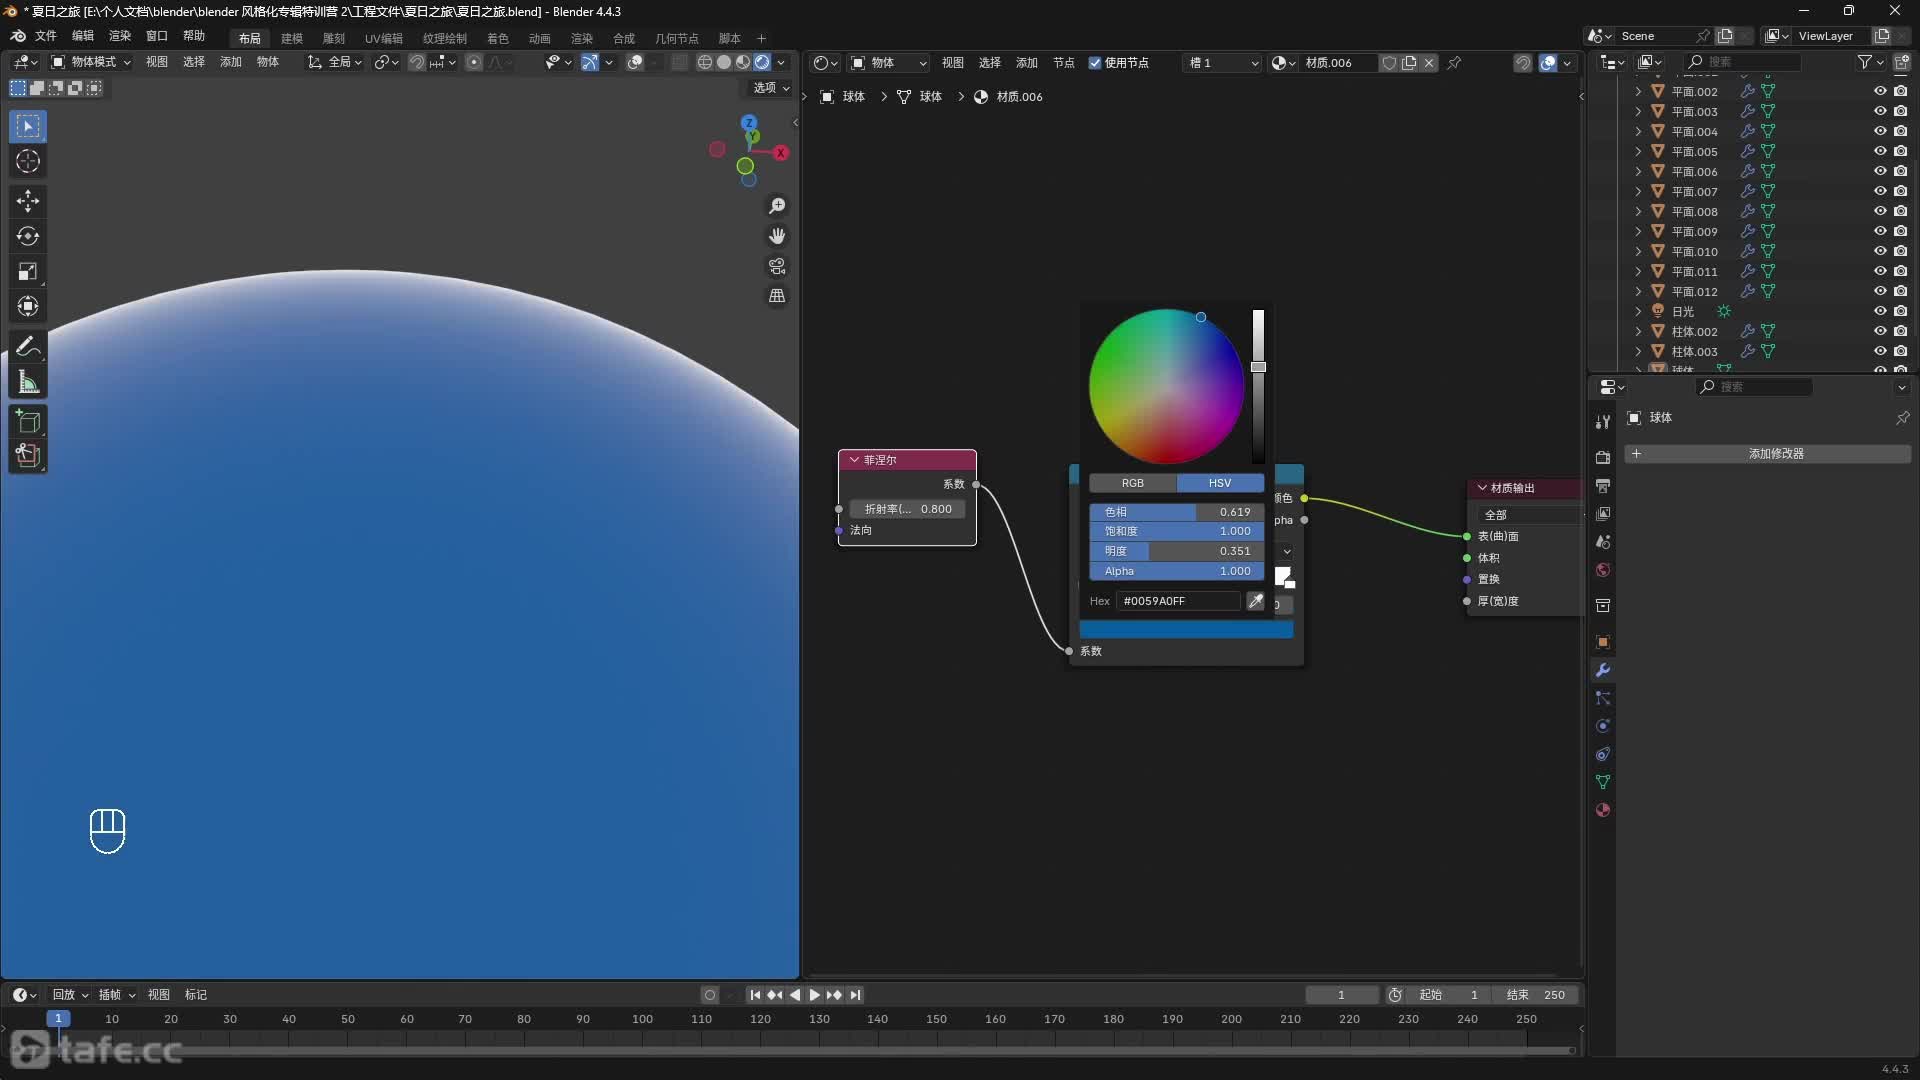Disable 平面.007 in renders camera icon
The image size is (1920, 1080).
tap(1900, 191)
